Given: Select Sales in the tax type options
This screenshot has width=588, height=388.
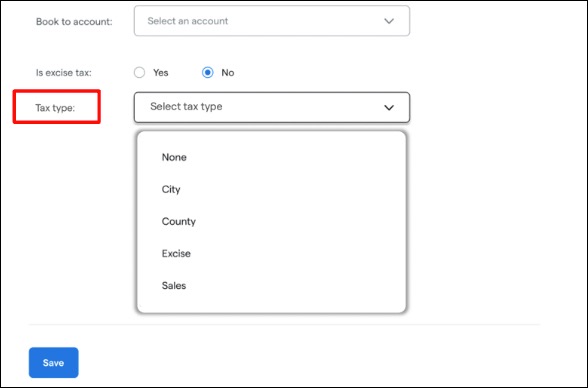Looking at the screenshot, I should point(174,286).
